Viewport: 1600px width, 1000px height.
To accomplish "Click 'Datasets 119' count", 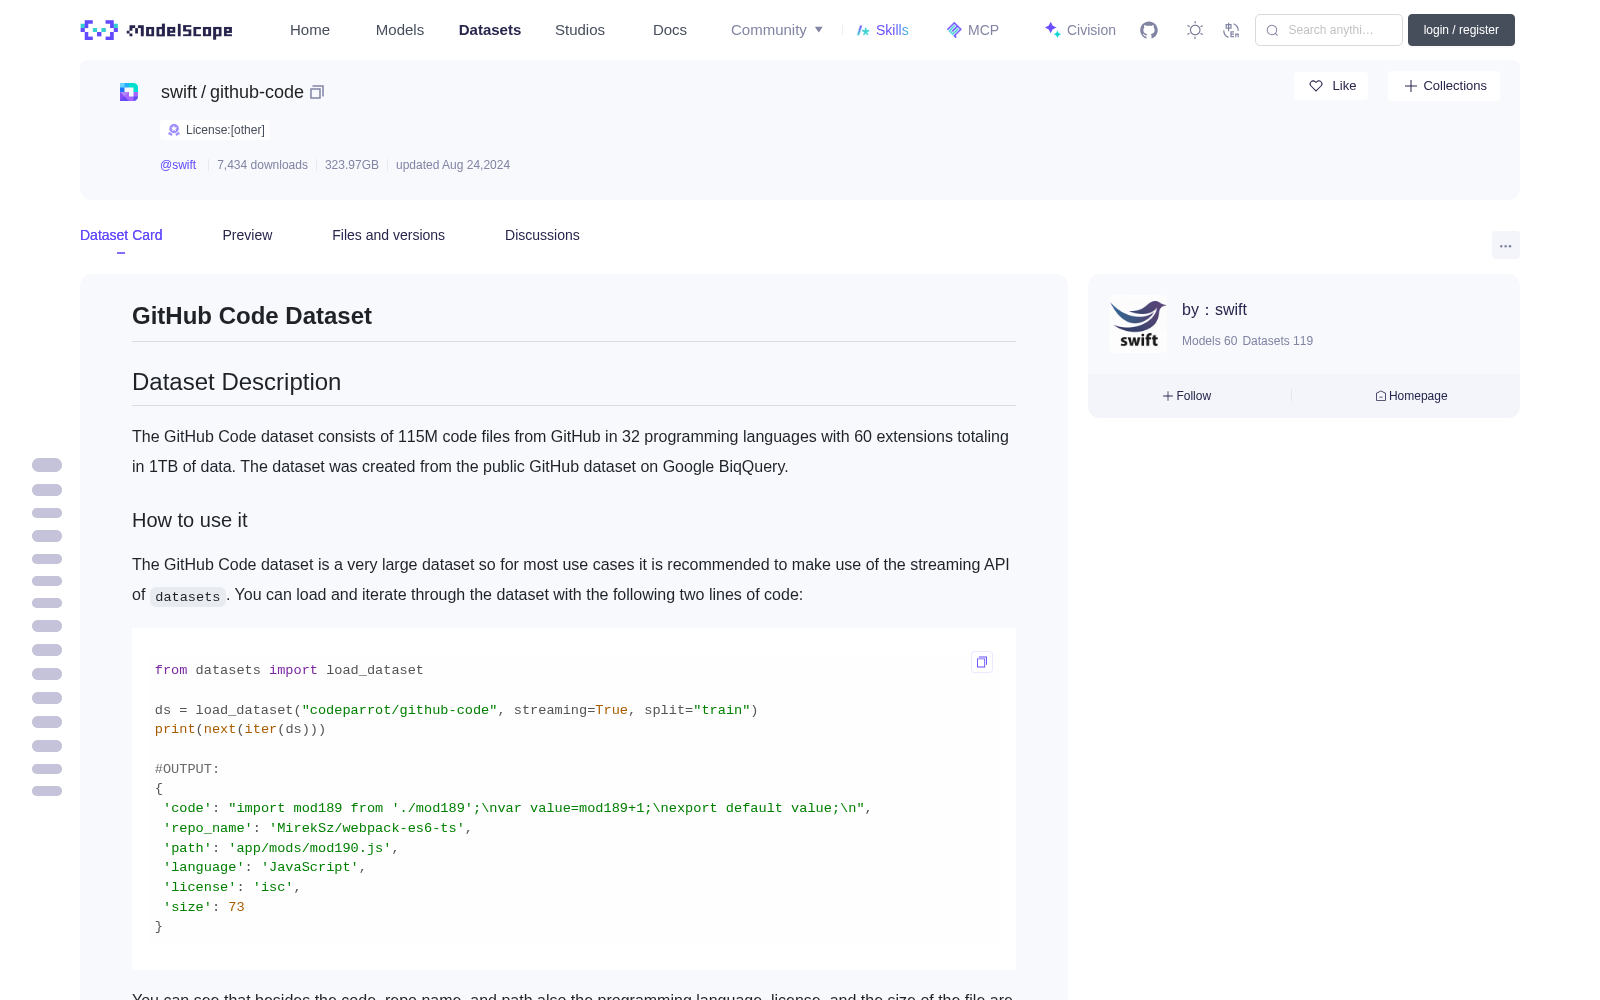I will coord(1278,341).
